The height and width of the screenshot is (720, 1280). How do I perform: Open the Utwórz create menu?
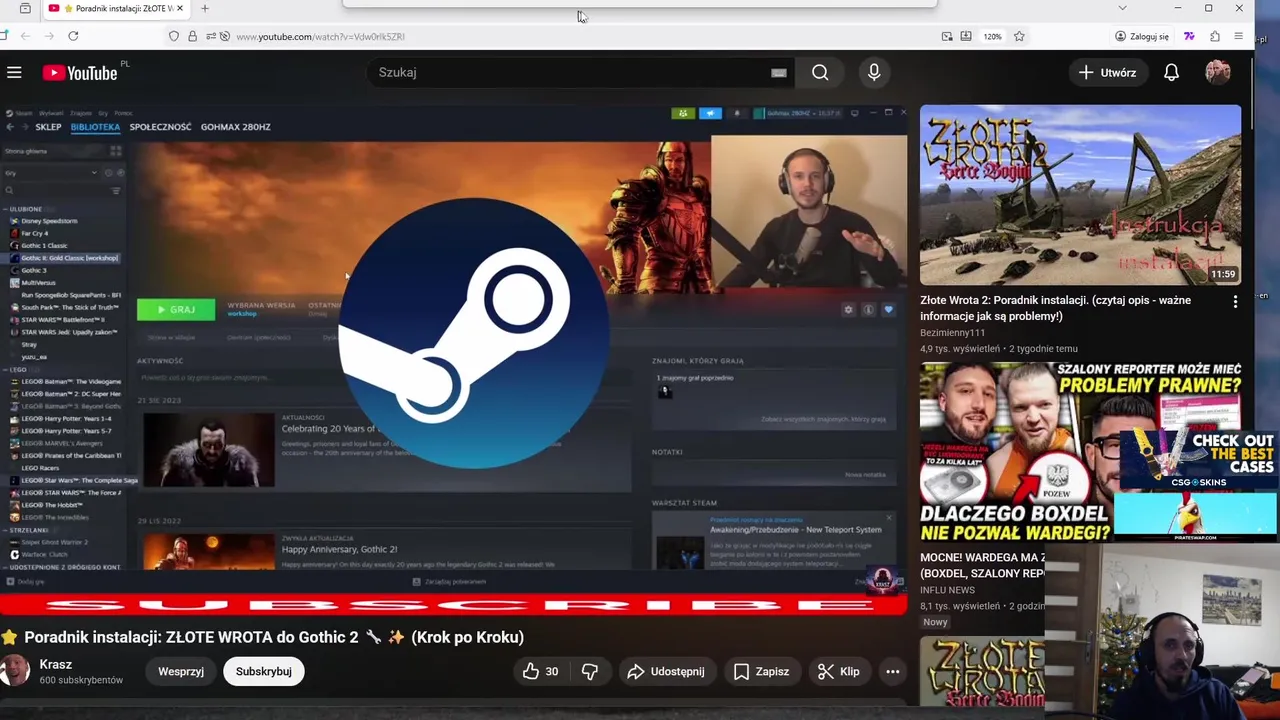pyautogui.click(x=1107, y=72)
